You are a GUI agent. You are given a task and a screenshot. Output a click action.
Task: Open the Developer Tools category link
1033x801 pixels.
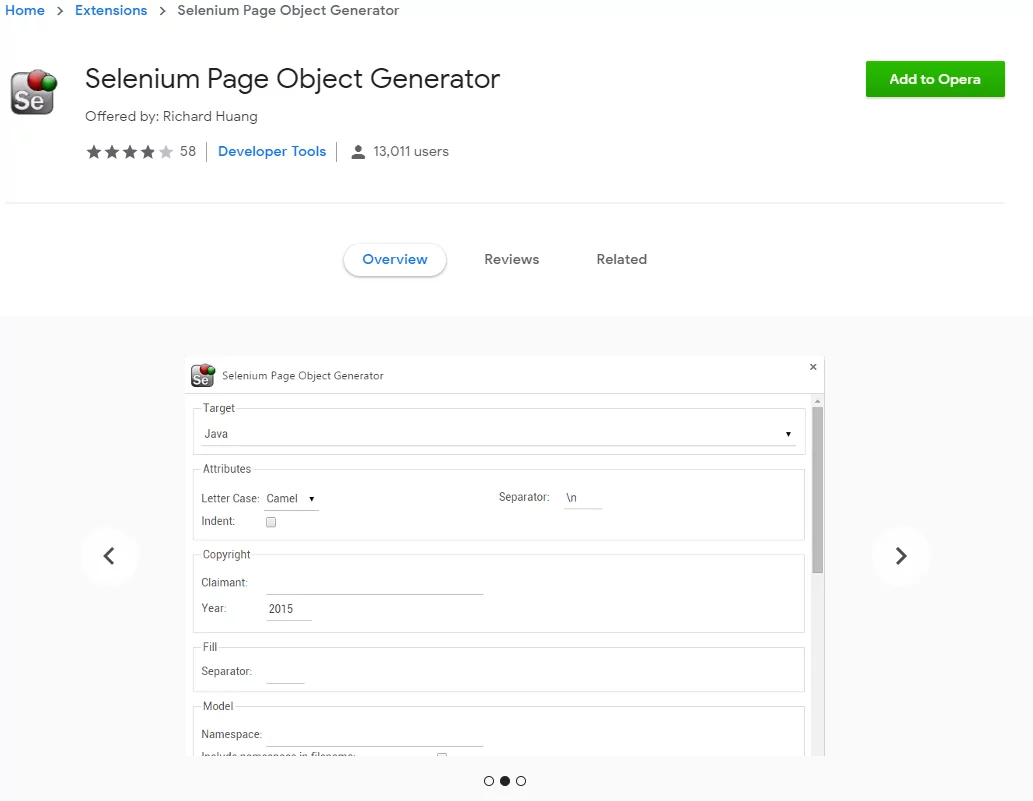click(271, 152)
